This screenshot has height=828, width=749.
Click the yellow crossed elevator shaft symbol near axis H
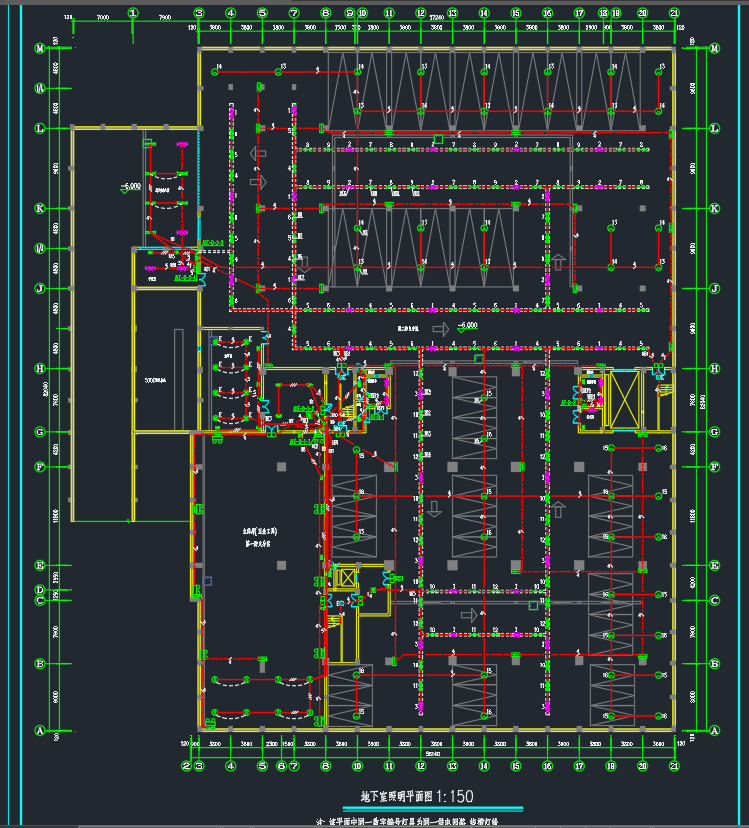[625, 398]
